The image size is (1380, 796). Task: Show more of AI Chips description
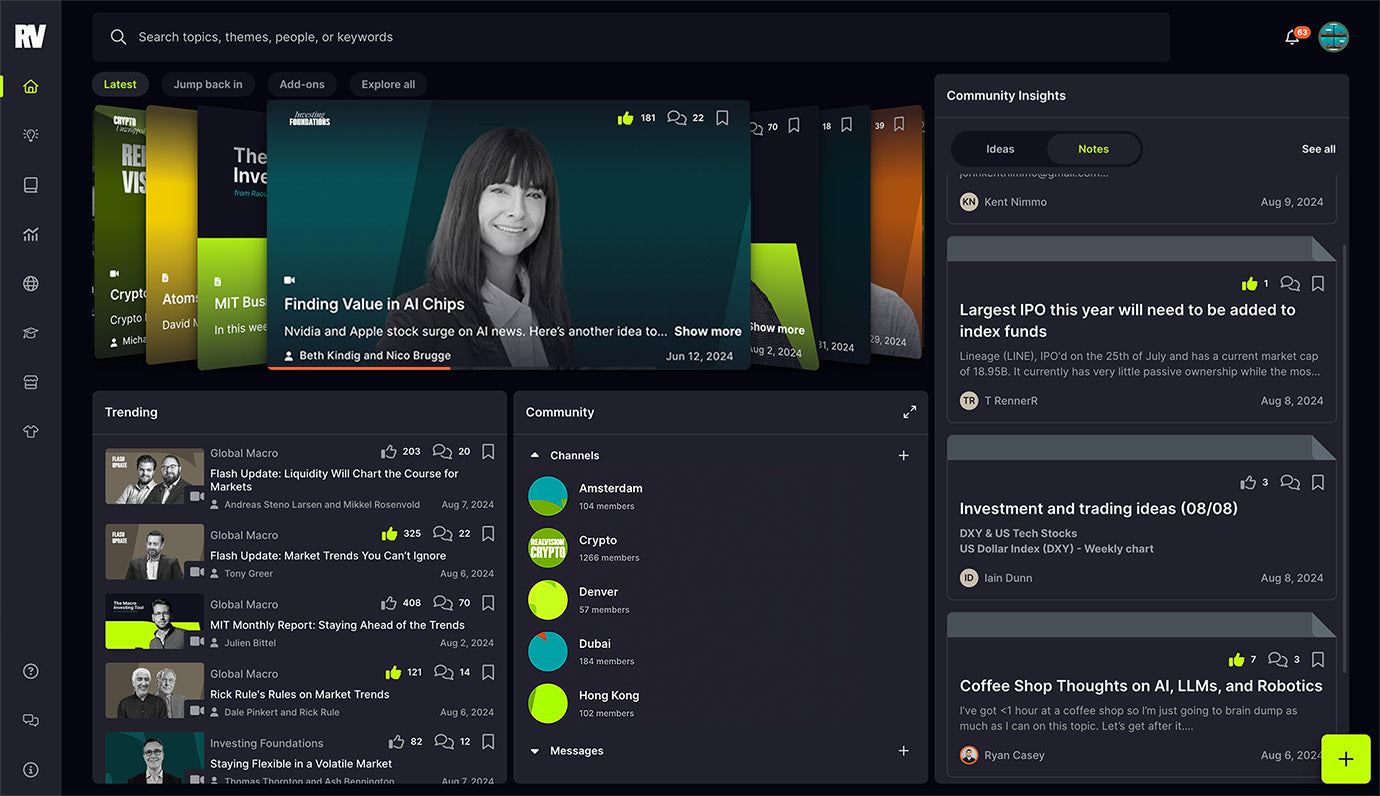tap(707, 331)
